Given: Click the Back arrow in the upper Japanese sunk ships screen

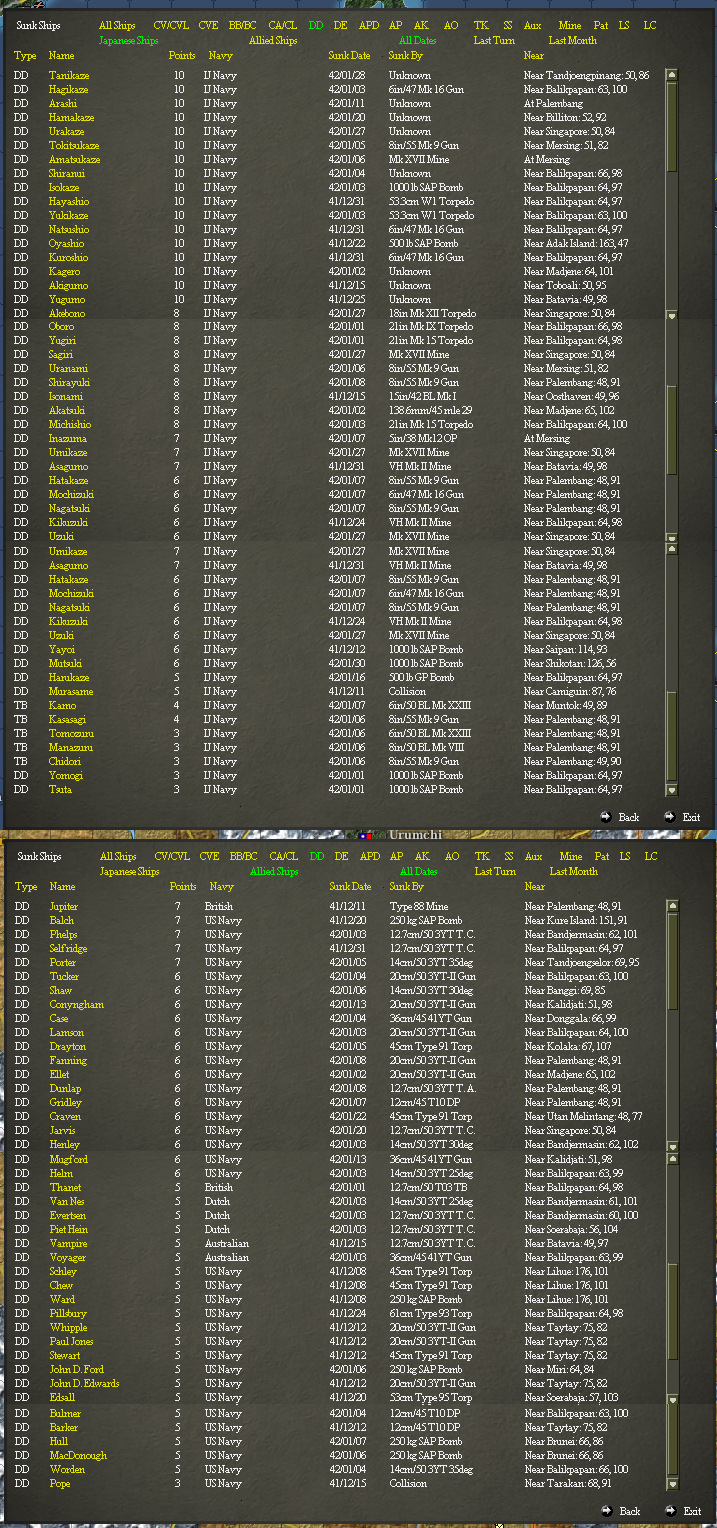Looking at the screenshot, I should point(606,816).
